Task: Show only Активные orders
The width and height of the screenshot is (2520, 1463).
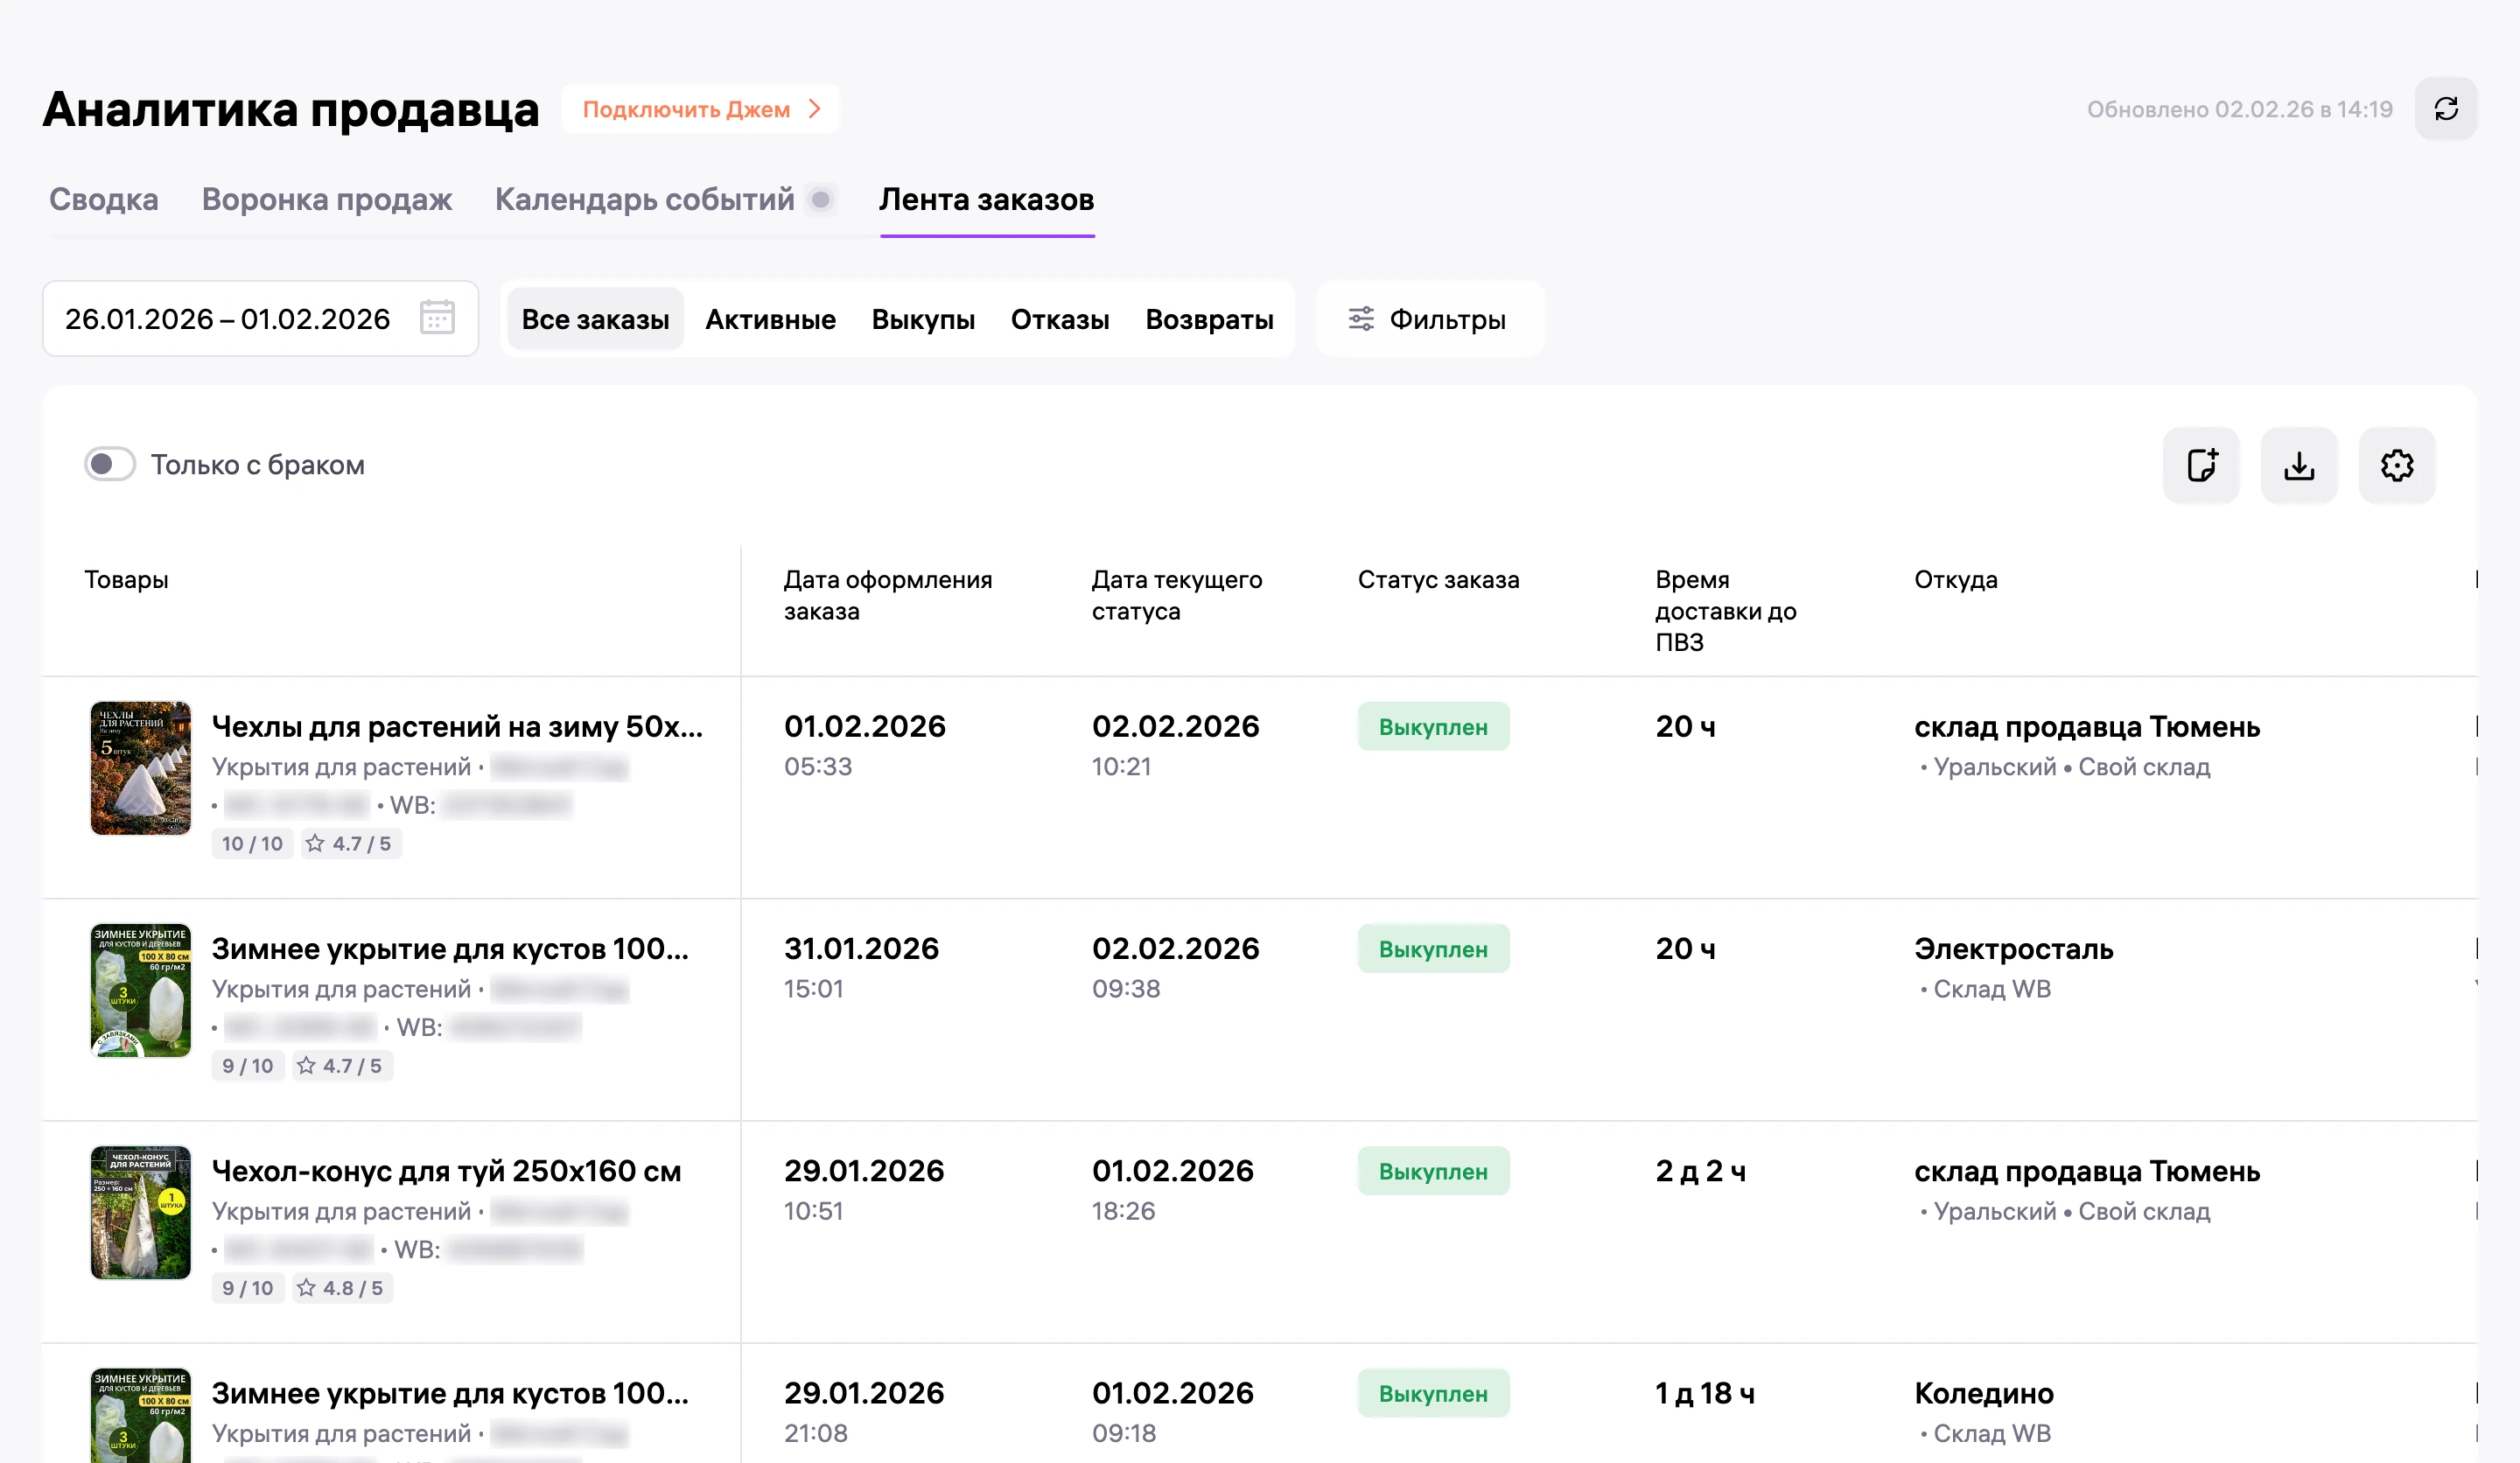Action: [770, 319]
